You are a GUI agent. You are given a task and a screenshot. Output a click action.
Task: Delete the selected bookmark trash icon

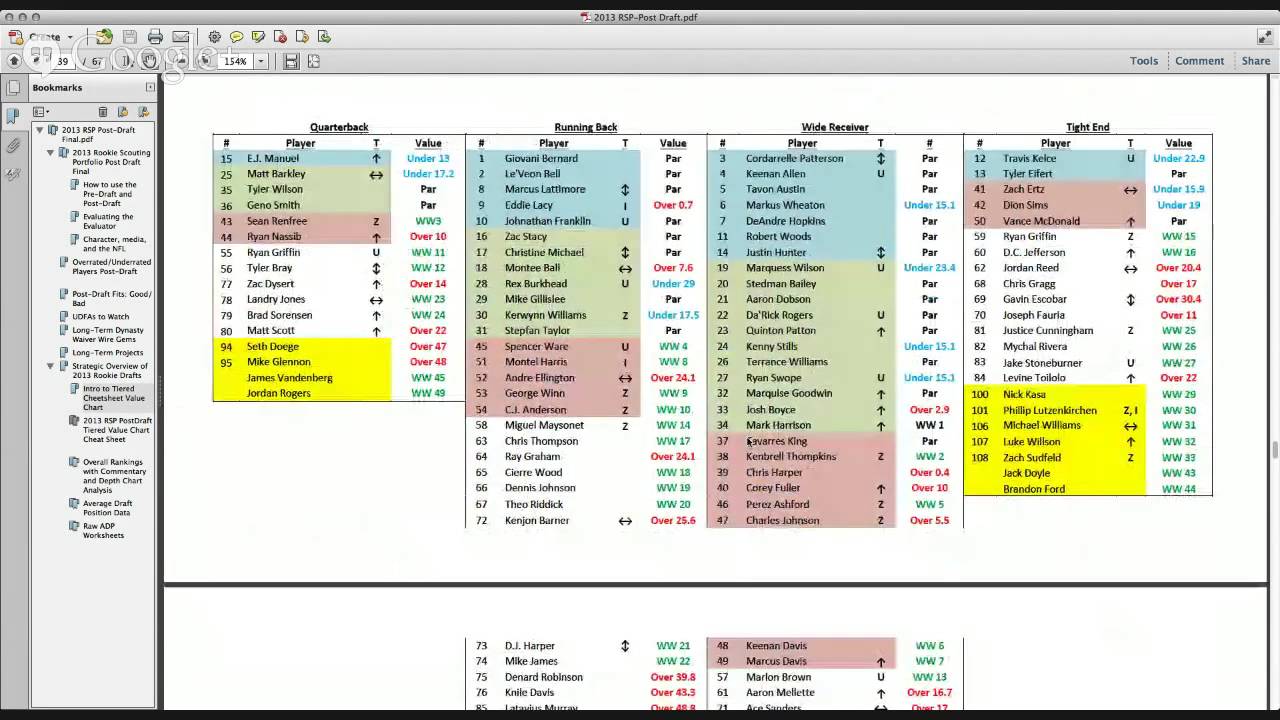[x=102, y=111]
